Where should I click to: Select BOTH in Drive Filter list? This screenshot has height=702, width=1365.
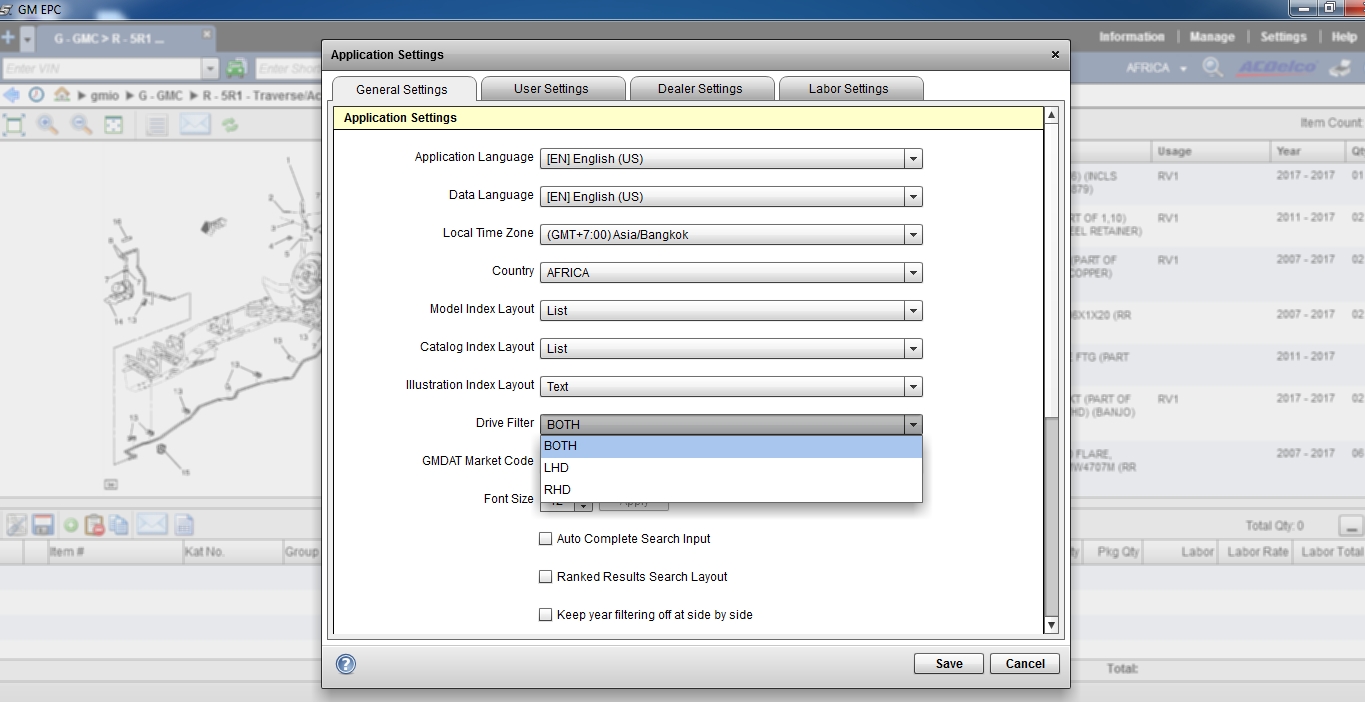pyautogui.click(x=731, y=446)
